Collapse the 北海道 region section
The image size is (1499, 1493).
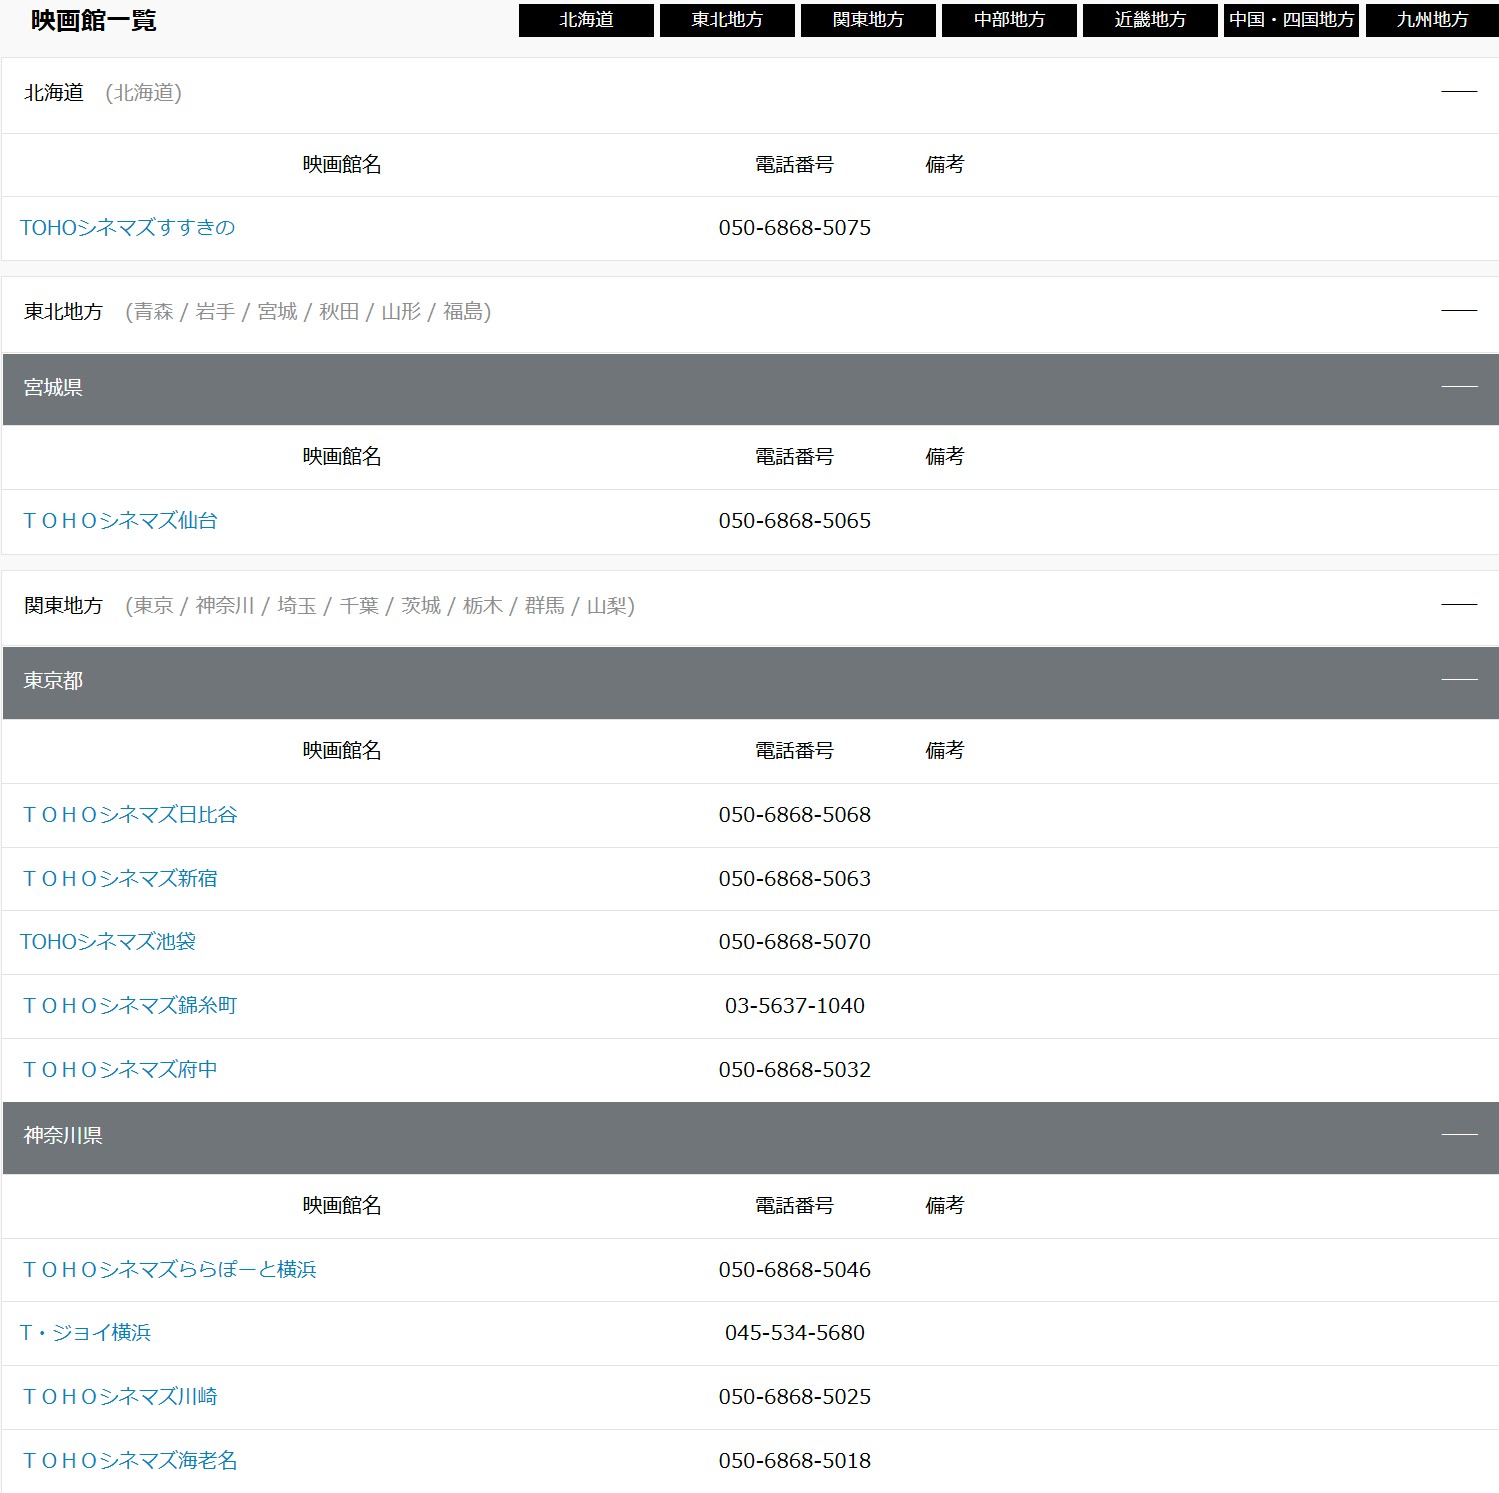[x=1458, y=92]
